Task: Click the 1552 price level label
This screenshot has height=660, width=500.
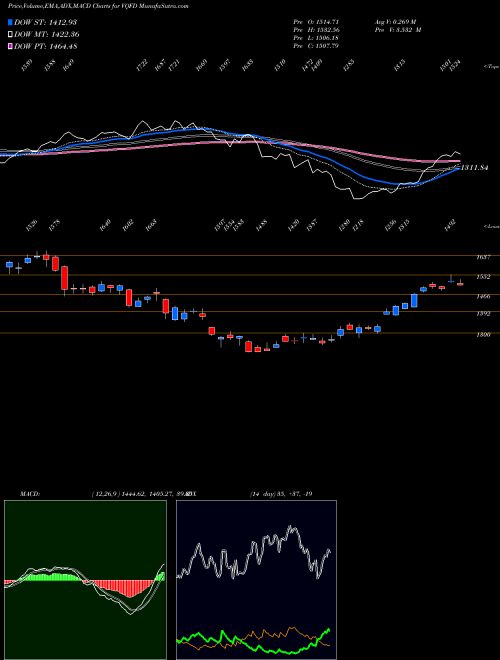Action: (x=483, y=277)
